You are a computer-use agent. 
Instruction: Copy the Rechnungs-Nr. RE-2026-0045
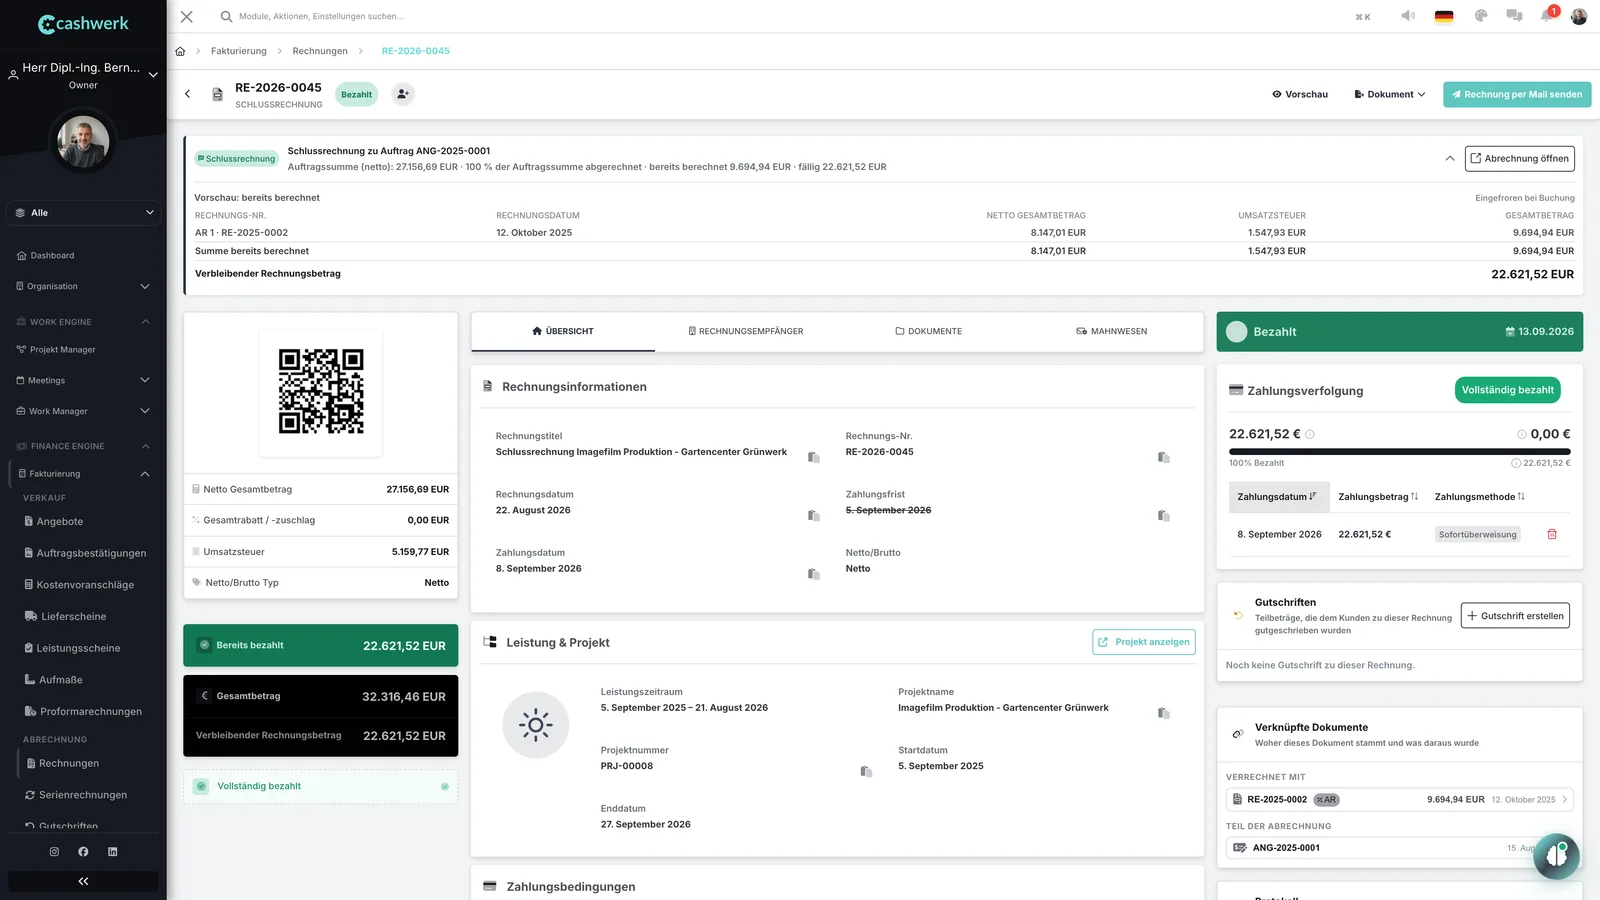coord(1164,457)
